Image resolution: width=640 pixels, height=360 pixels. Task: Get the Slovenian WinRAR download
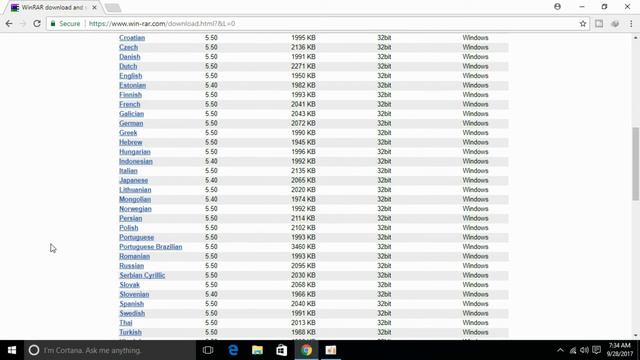(x=134, y=294)
